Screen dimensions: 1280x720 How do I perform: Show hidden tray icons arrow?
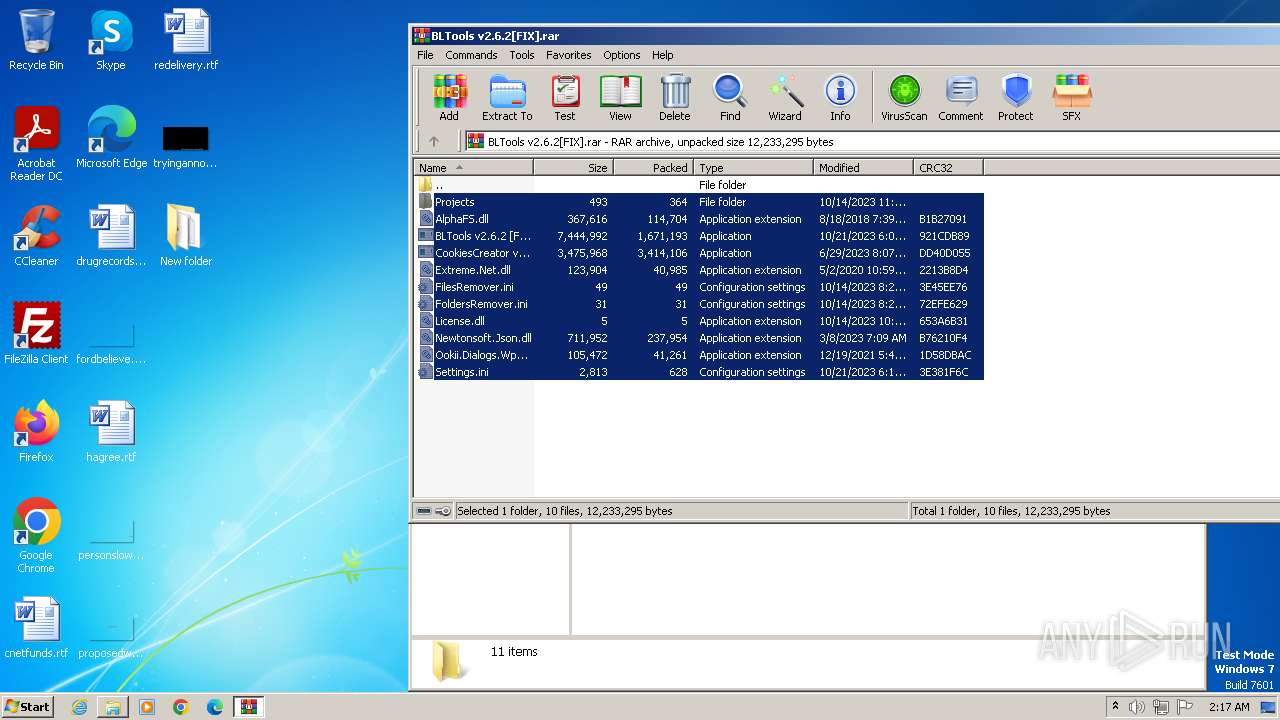pos(1115,706)
